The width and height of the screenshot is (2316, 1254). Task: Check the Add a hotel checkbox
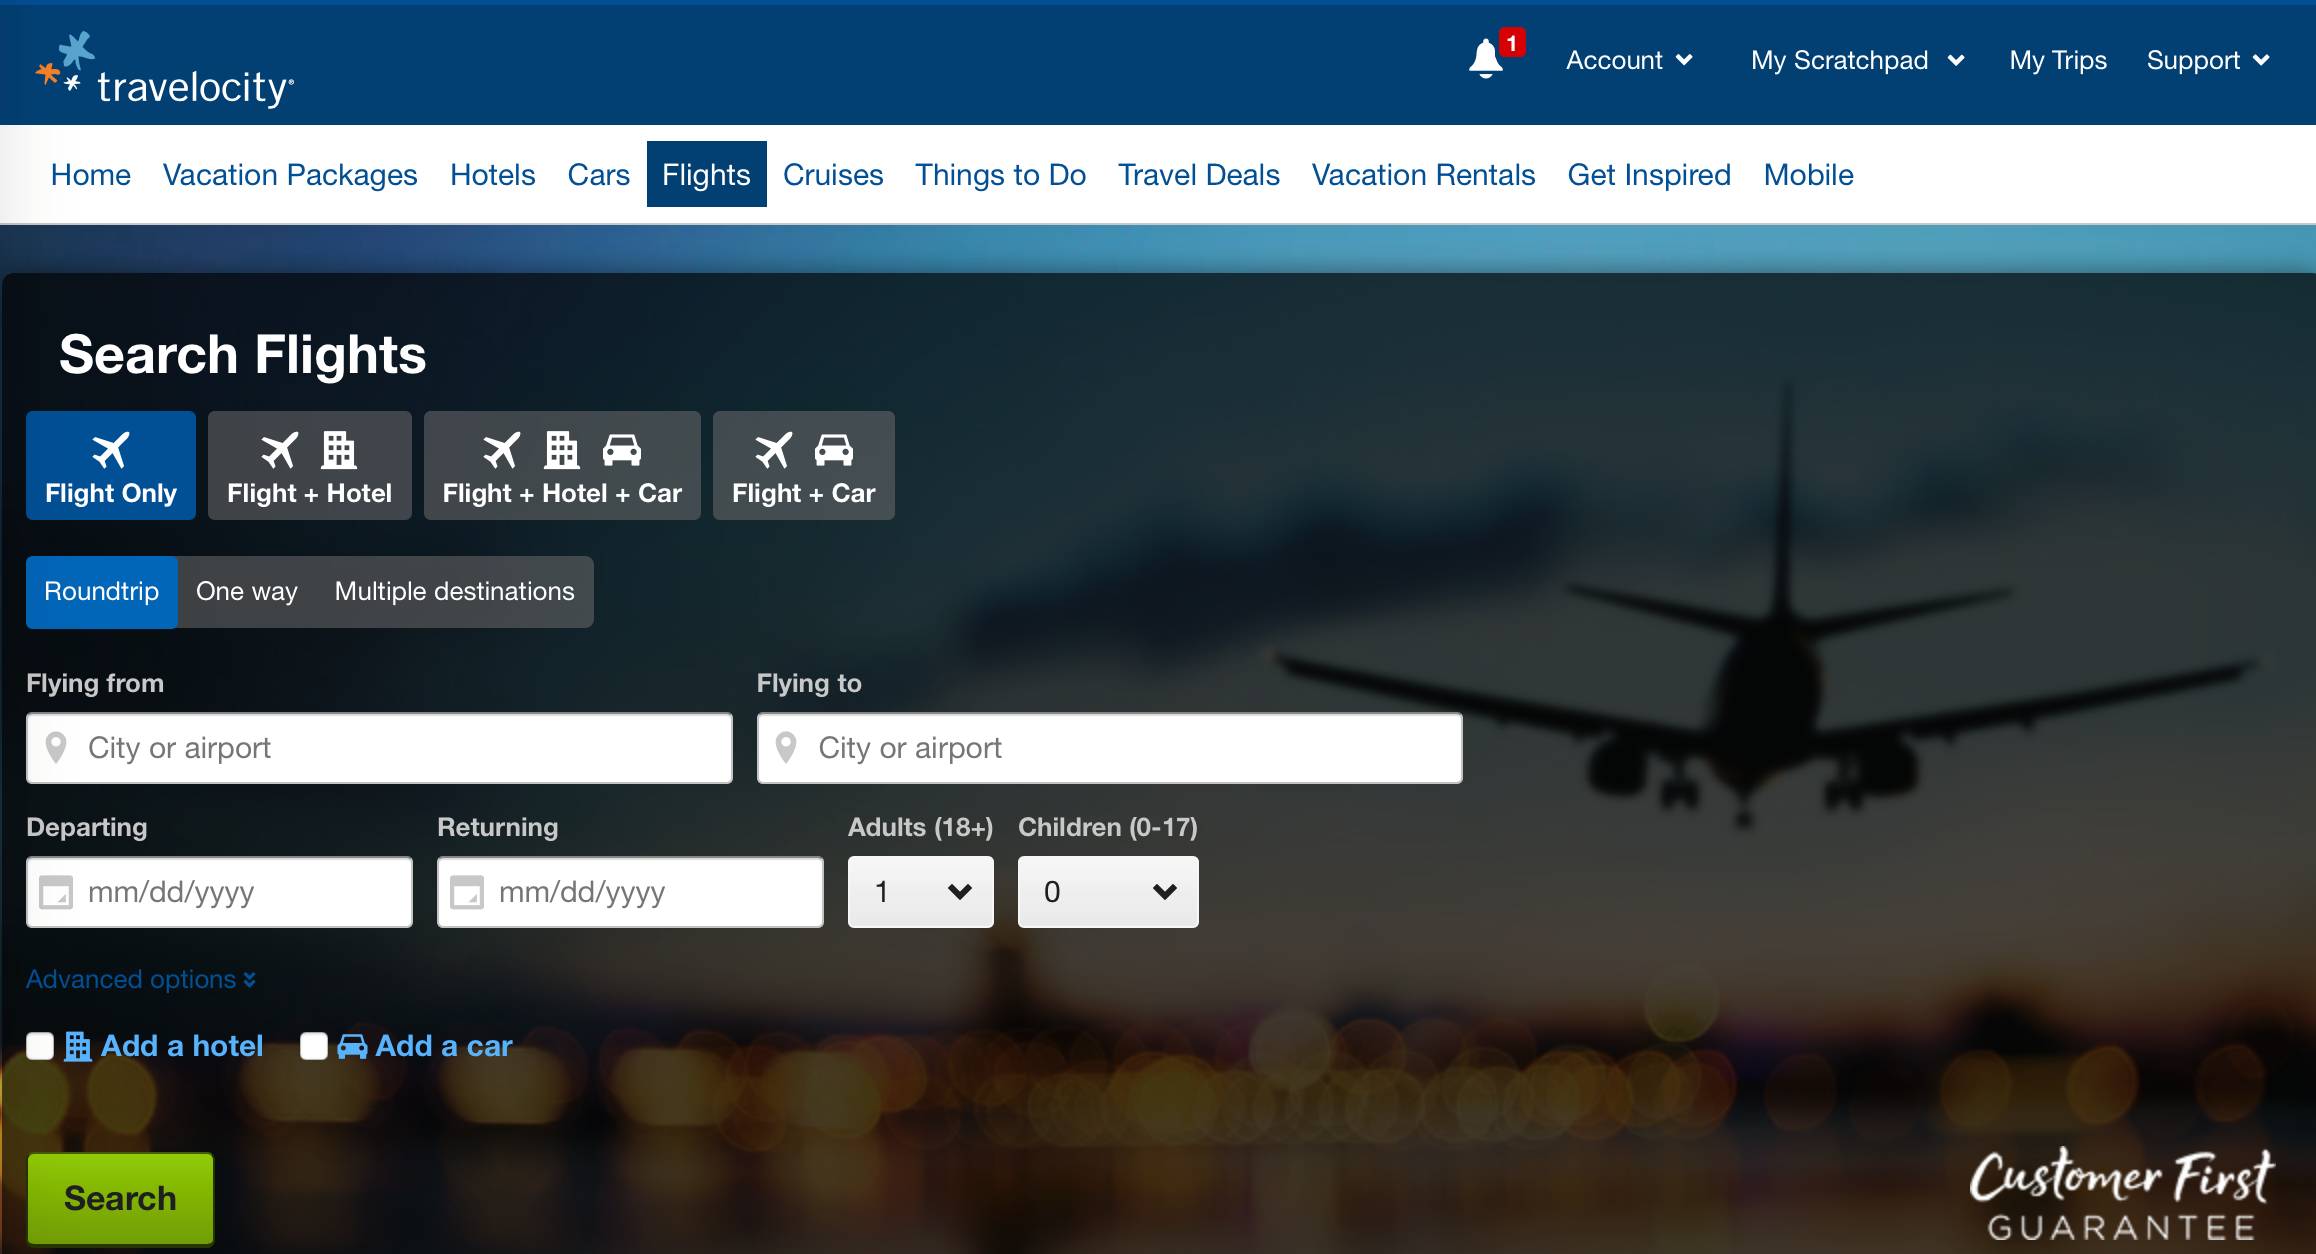tap(40, 1046)
